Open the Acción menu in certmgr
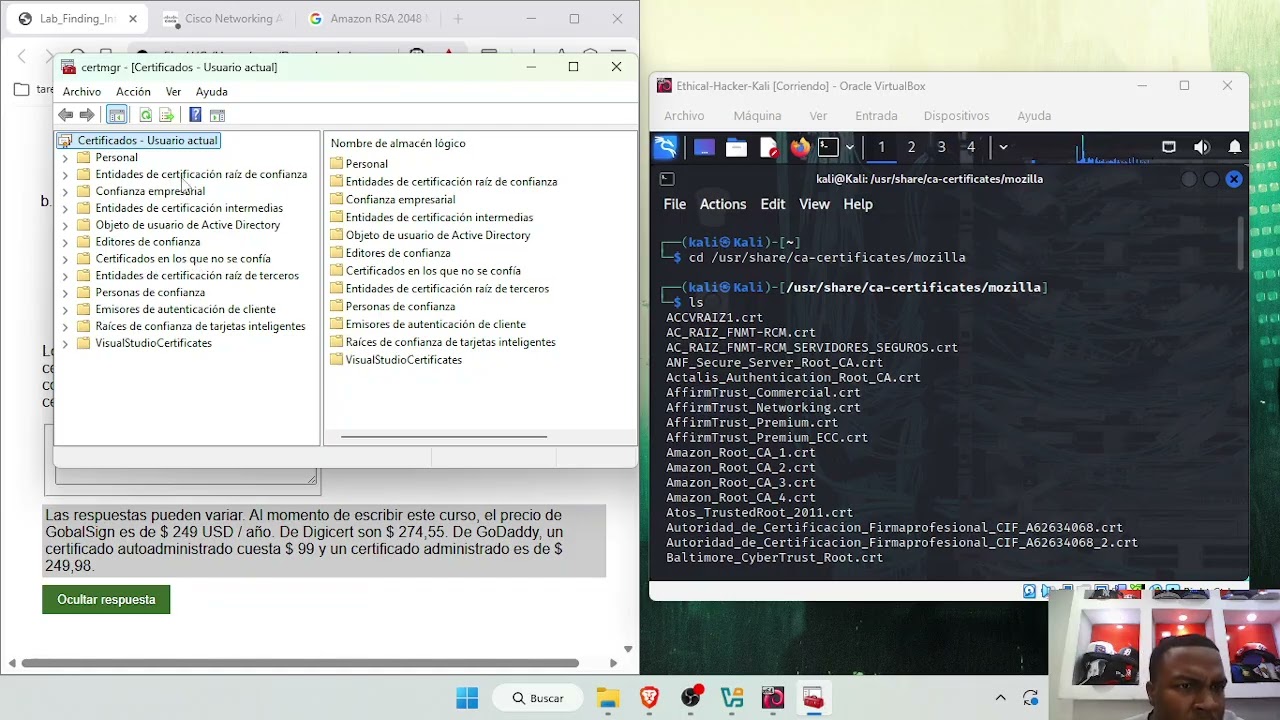Screen dimensions: 1280x720 [x=133, y=92]
